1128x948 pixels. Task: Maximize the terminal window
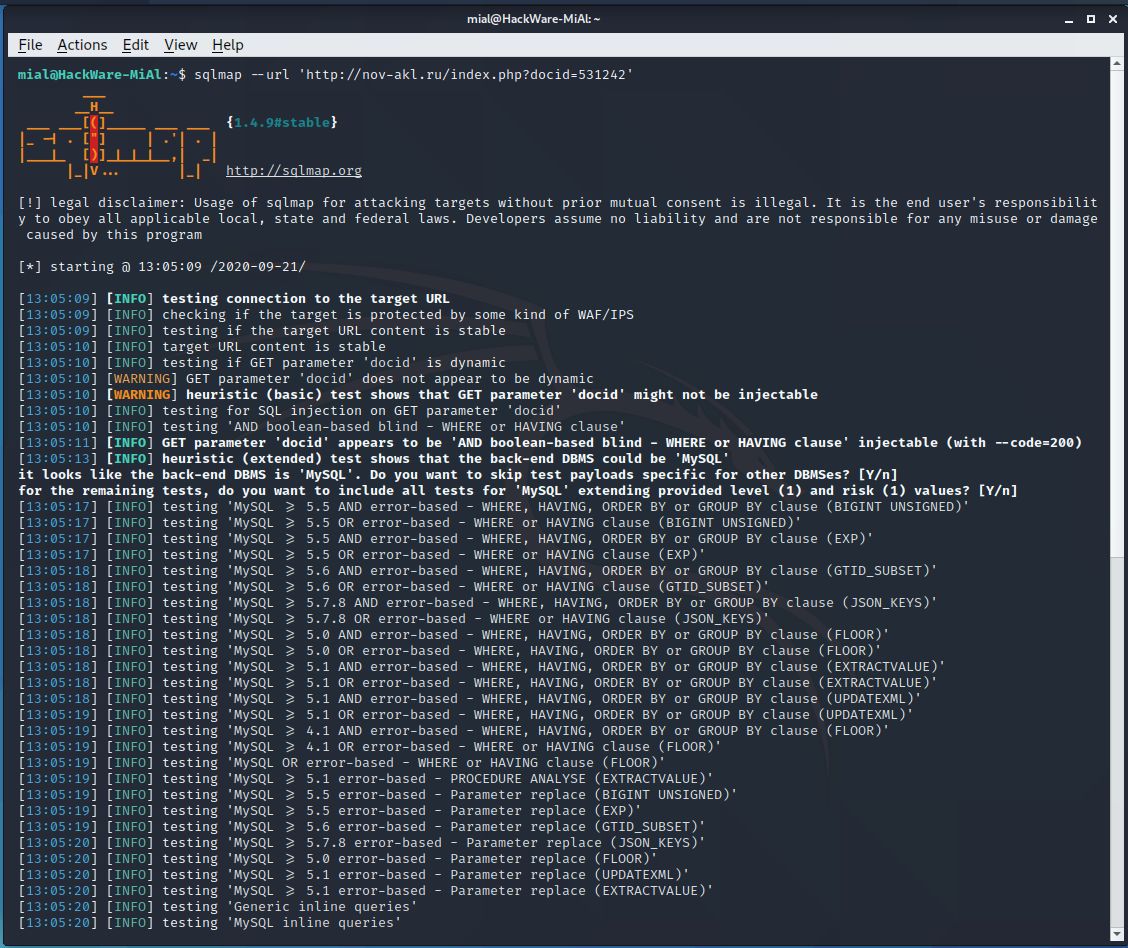coord(1091,19)
